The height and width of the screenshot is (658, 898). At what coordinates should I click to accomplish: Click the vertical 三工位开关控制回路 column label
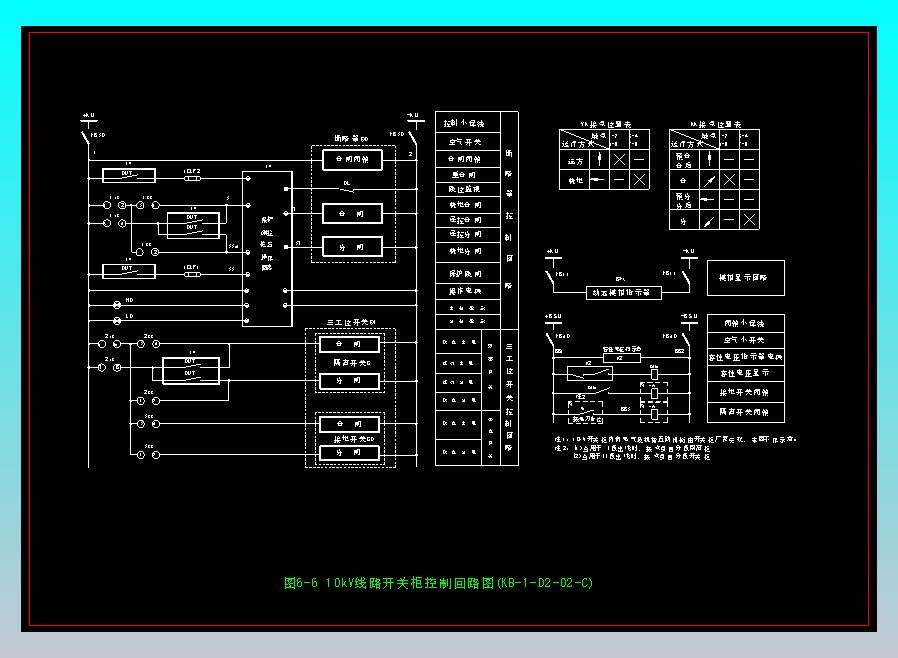(x=509, y=397)
